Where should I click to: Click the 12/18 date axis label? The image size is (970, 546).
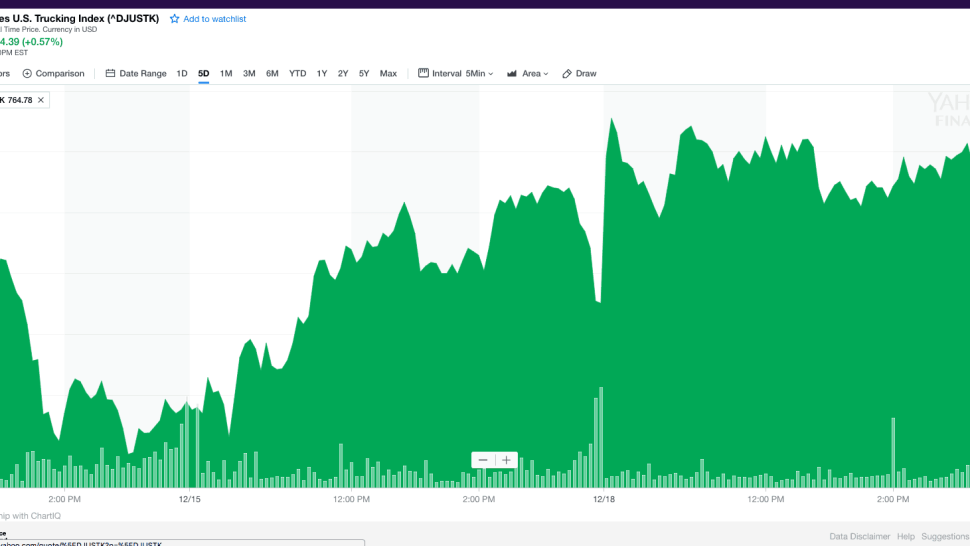pos(604,499)
